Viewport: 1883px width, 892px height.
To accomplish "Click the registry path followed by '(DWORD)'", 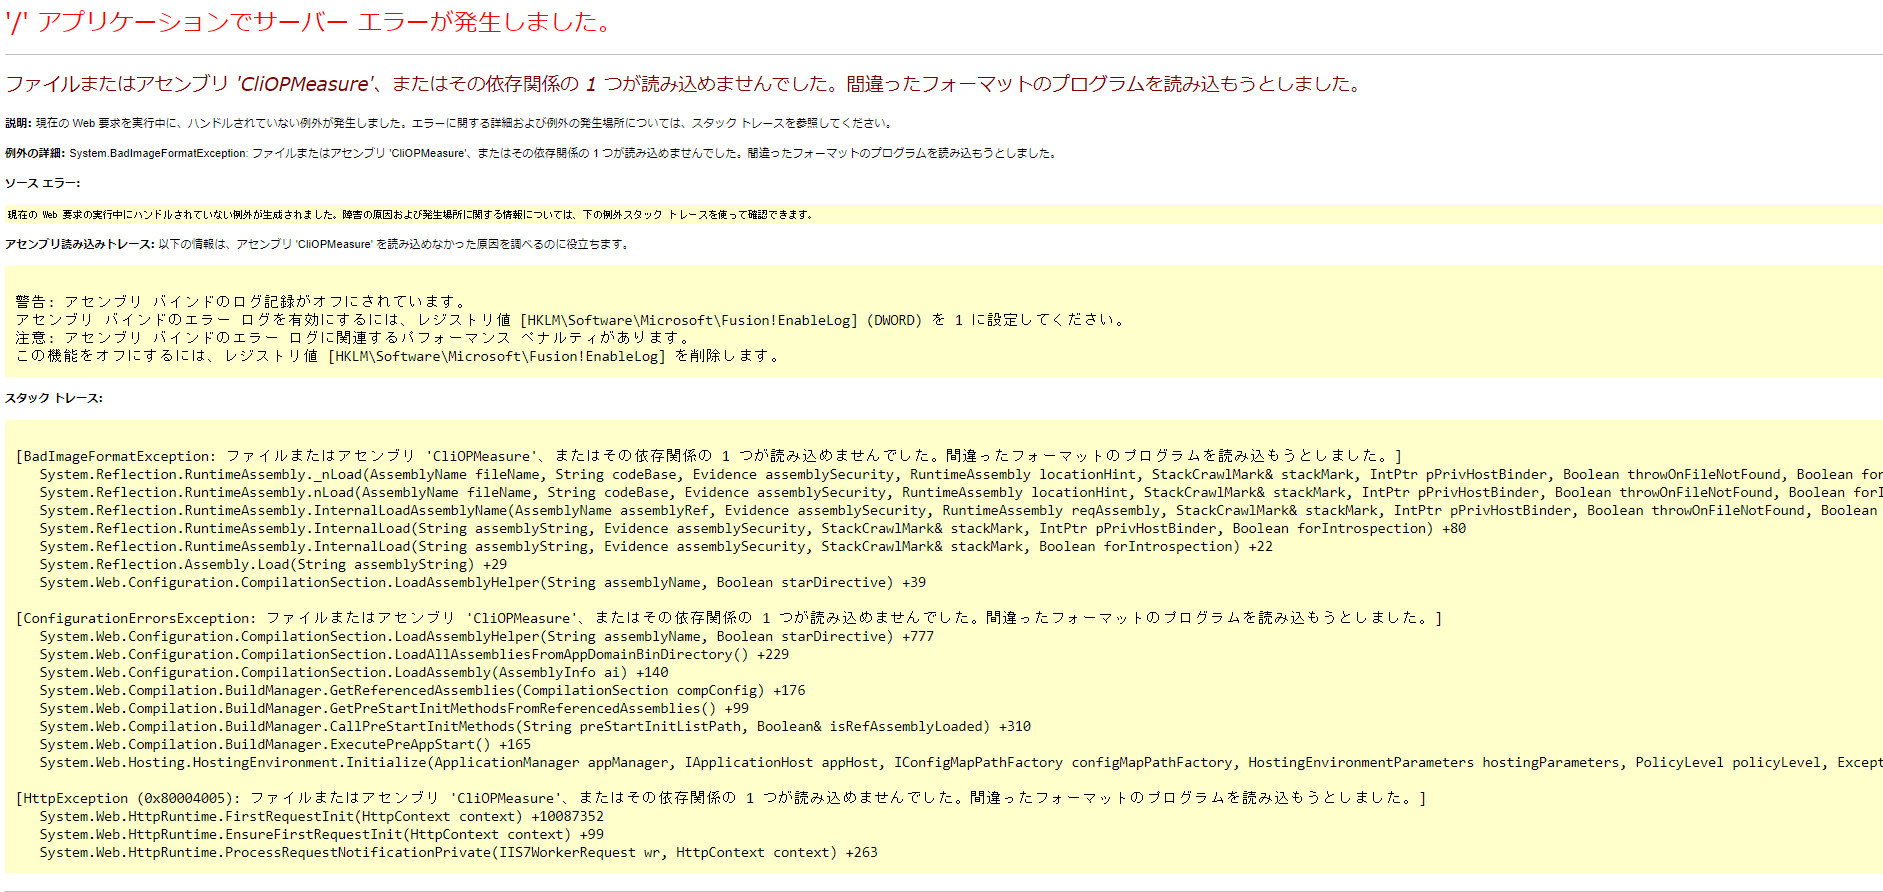I will click(689, 320).
